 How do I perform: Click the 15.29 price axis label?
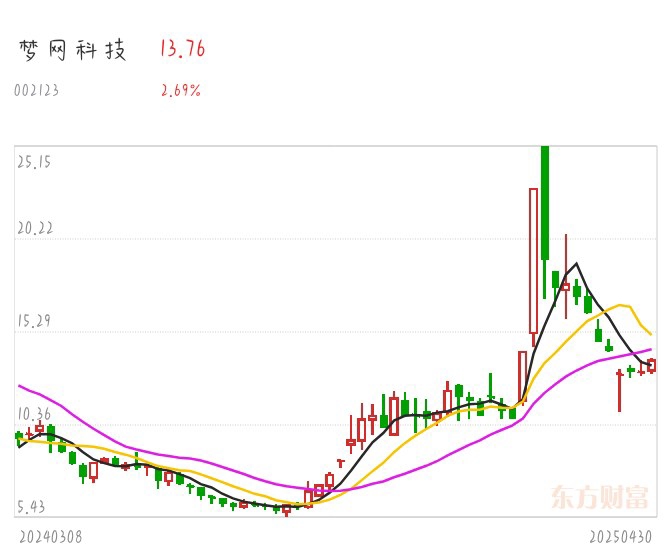tap(34, 321)
